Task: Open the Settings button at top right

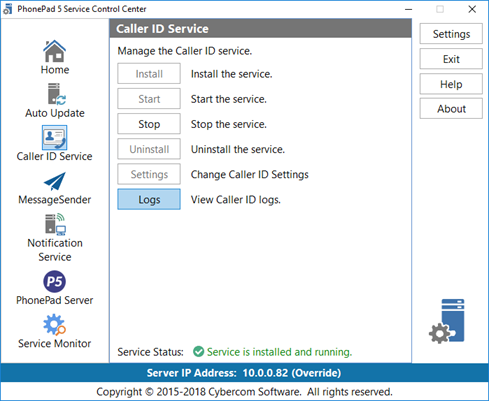Action: click(x=451, y=34)
